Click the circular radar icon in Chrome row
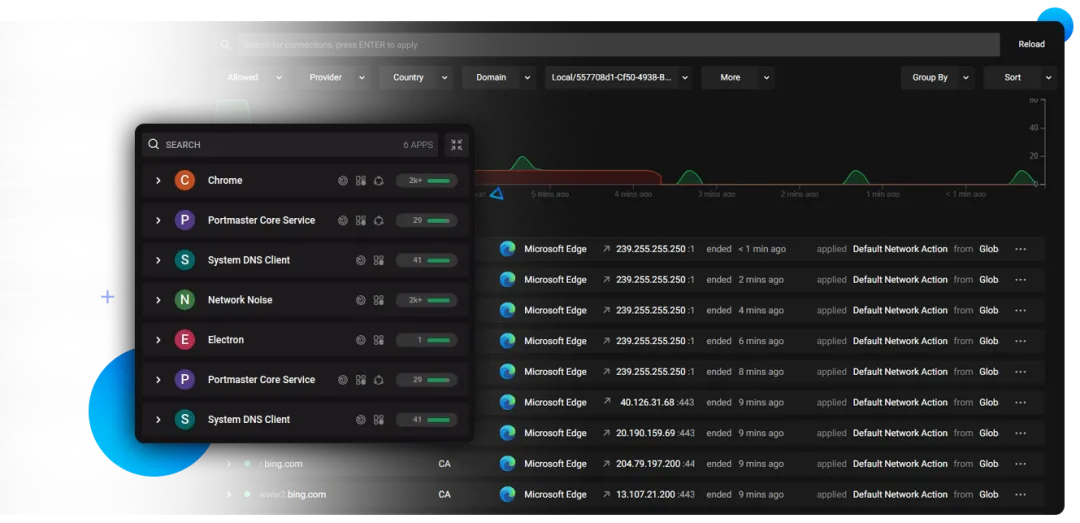 point(343,181)
